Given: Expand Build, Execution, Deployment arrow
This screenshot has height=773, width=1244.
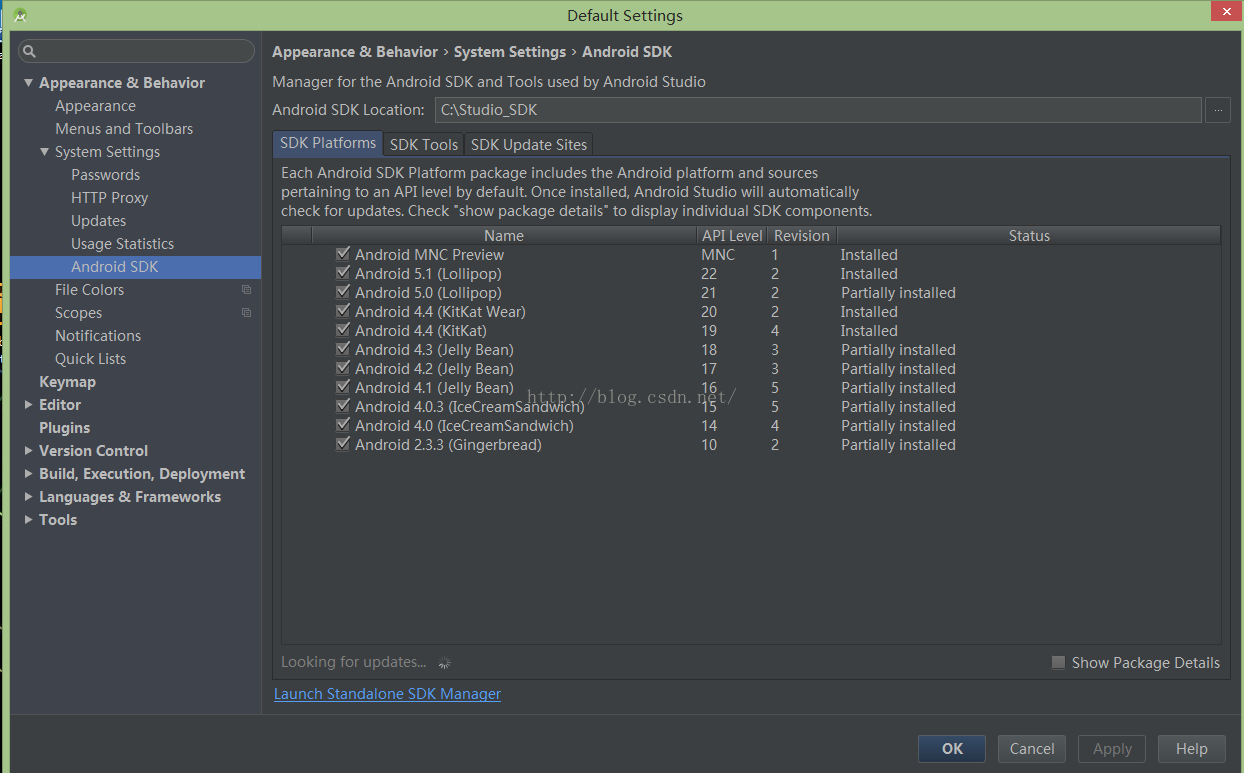Looking at the screenshot, I should [x=29, y=474].
